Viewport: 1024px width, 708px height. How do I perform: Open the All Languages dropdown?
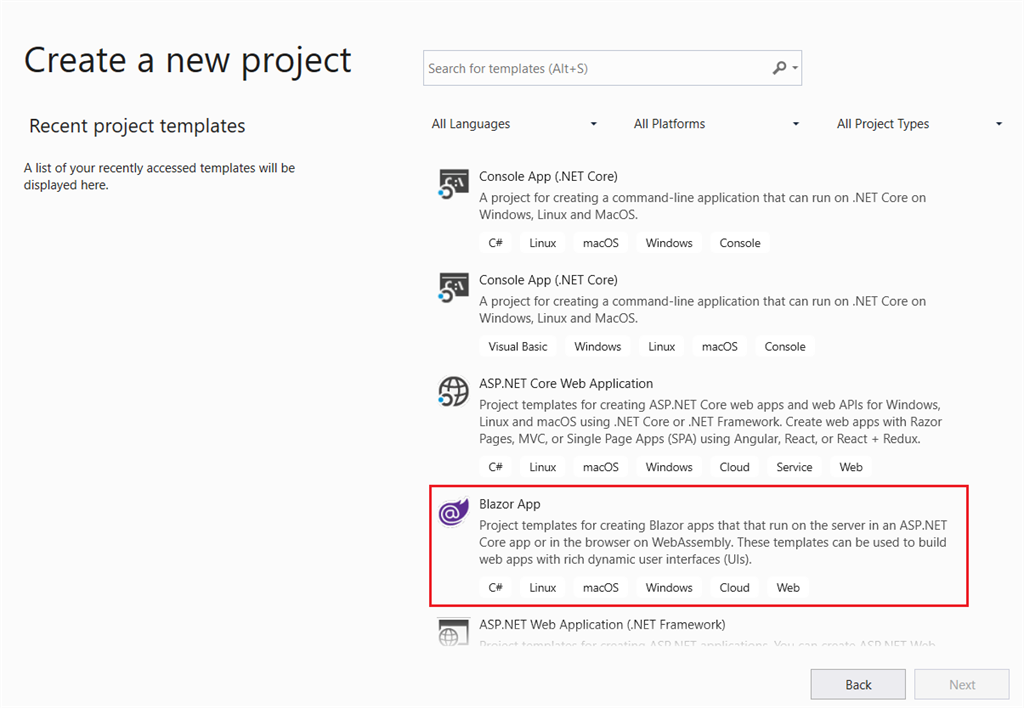[514, 124]
